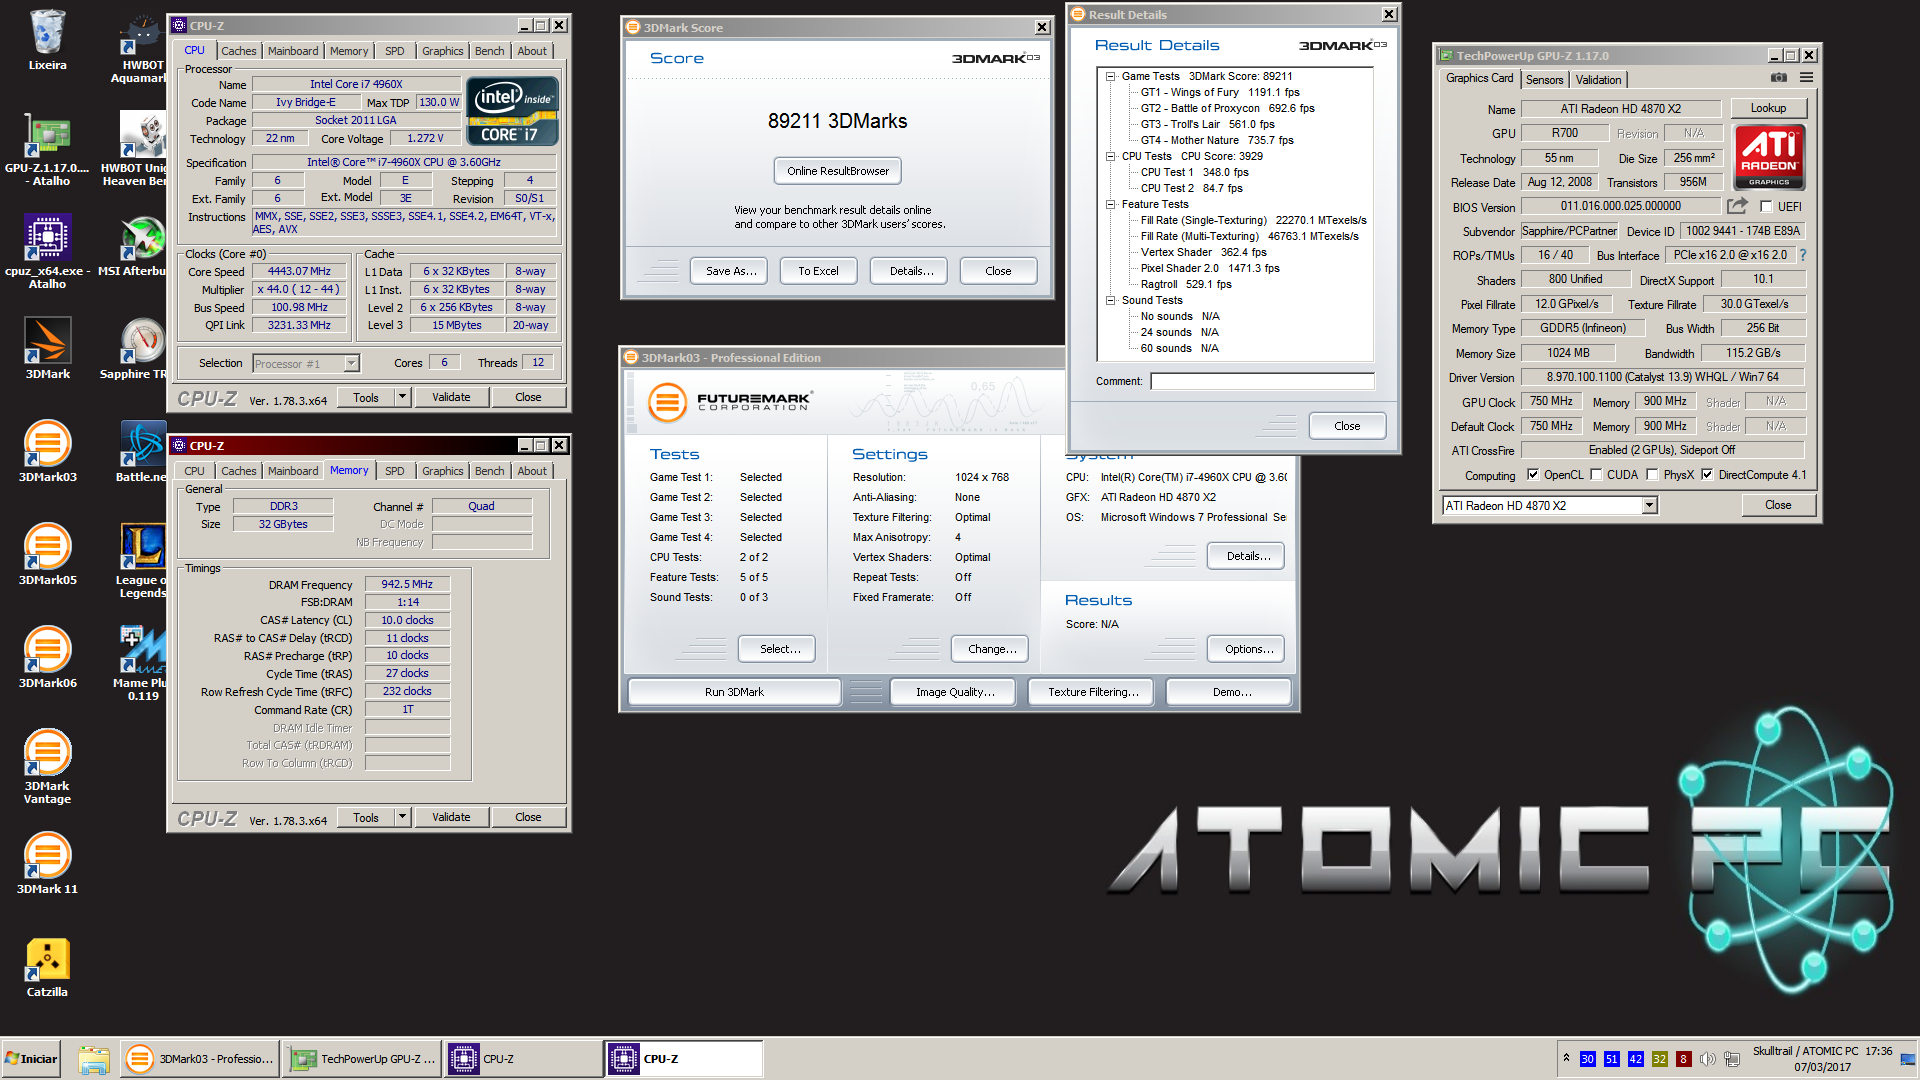Click Validate in upper CPU-Z window

pos(451,397)
